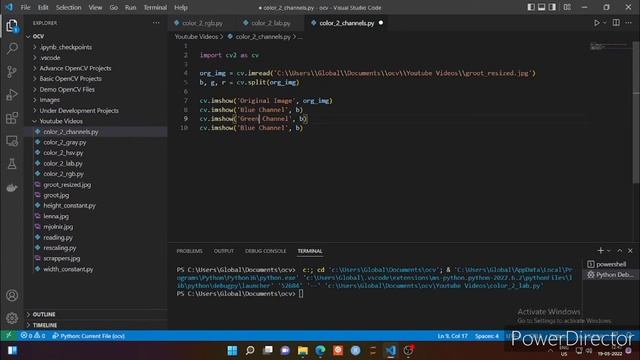
Task: Open the Explorer view in activity bar
Action: tap(12, 26)
